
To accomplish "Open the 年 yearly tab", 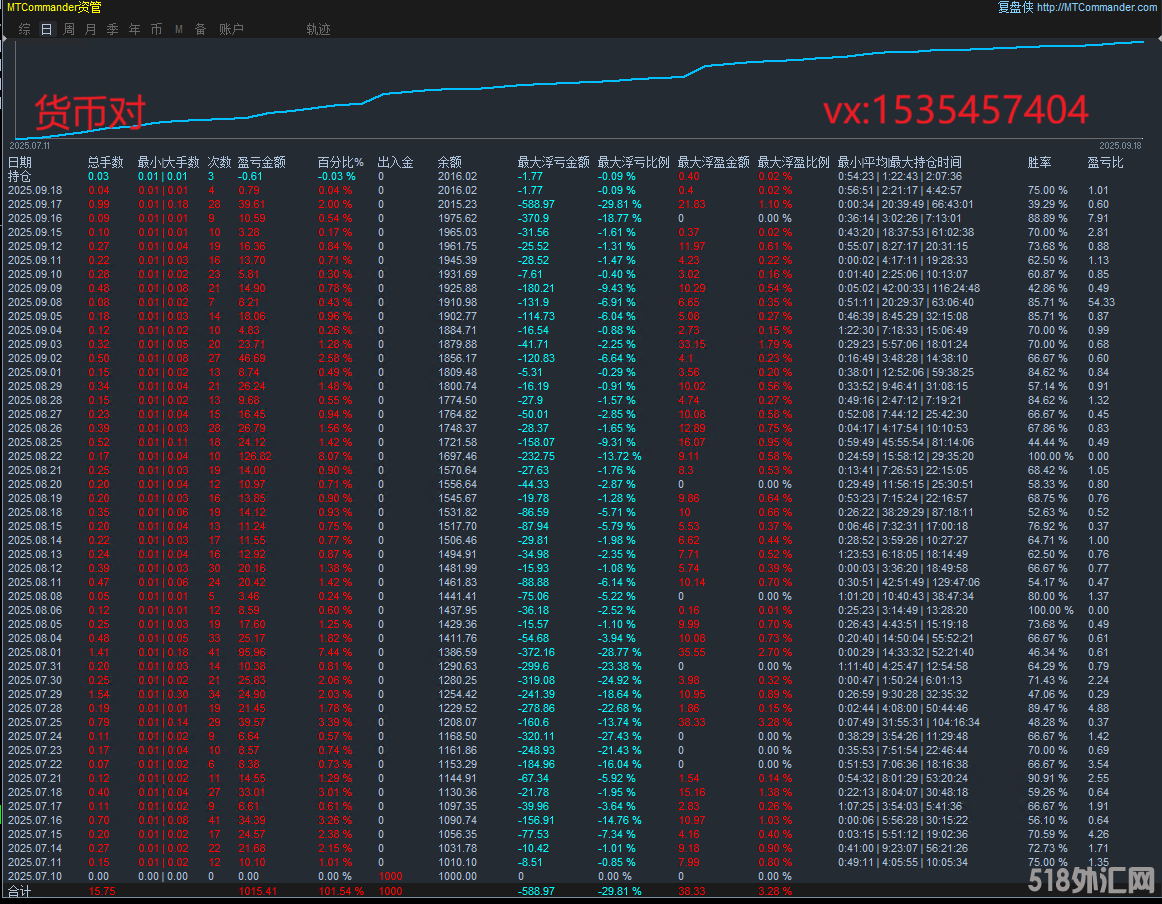I will tap(134, 30).
